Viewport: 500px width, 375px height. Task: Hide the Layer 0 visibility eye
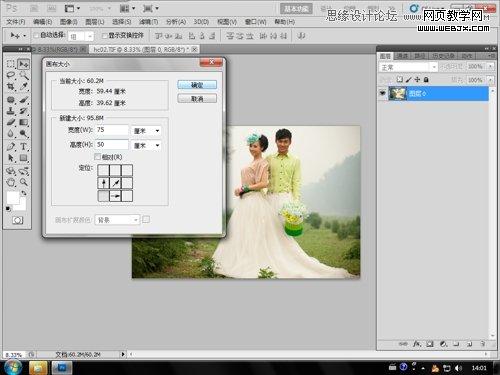tap(383, 93)
